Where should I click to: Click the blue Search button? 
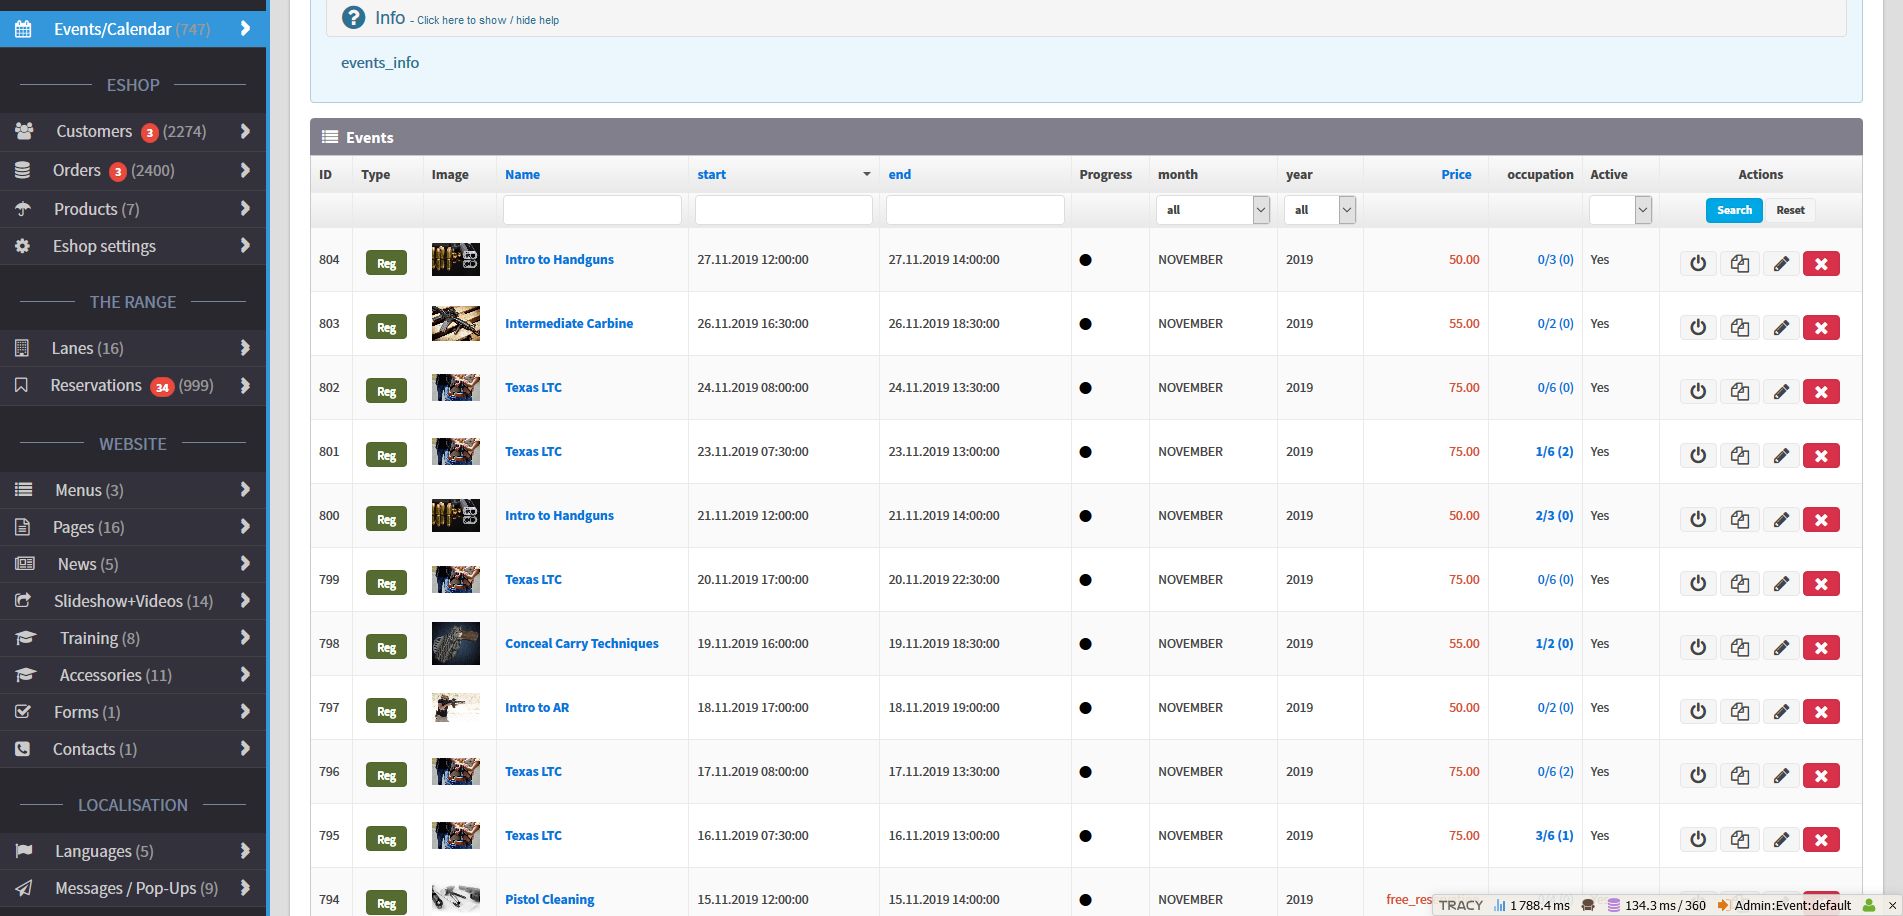tap(1733, 210)
